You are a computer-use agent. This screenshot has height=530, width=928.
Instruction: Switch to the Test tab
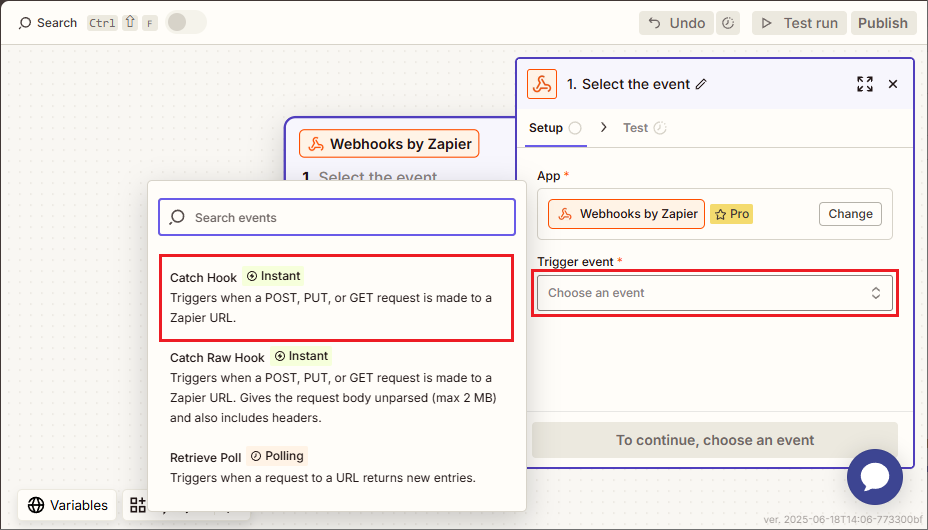[x=645, y=128]
